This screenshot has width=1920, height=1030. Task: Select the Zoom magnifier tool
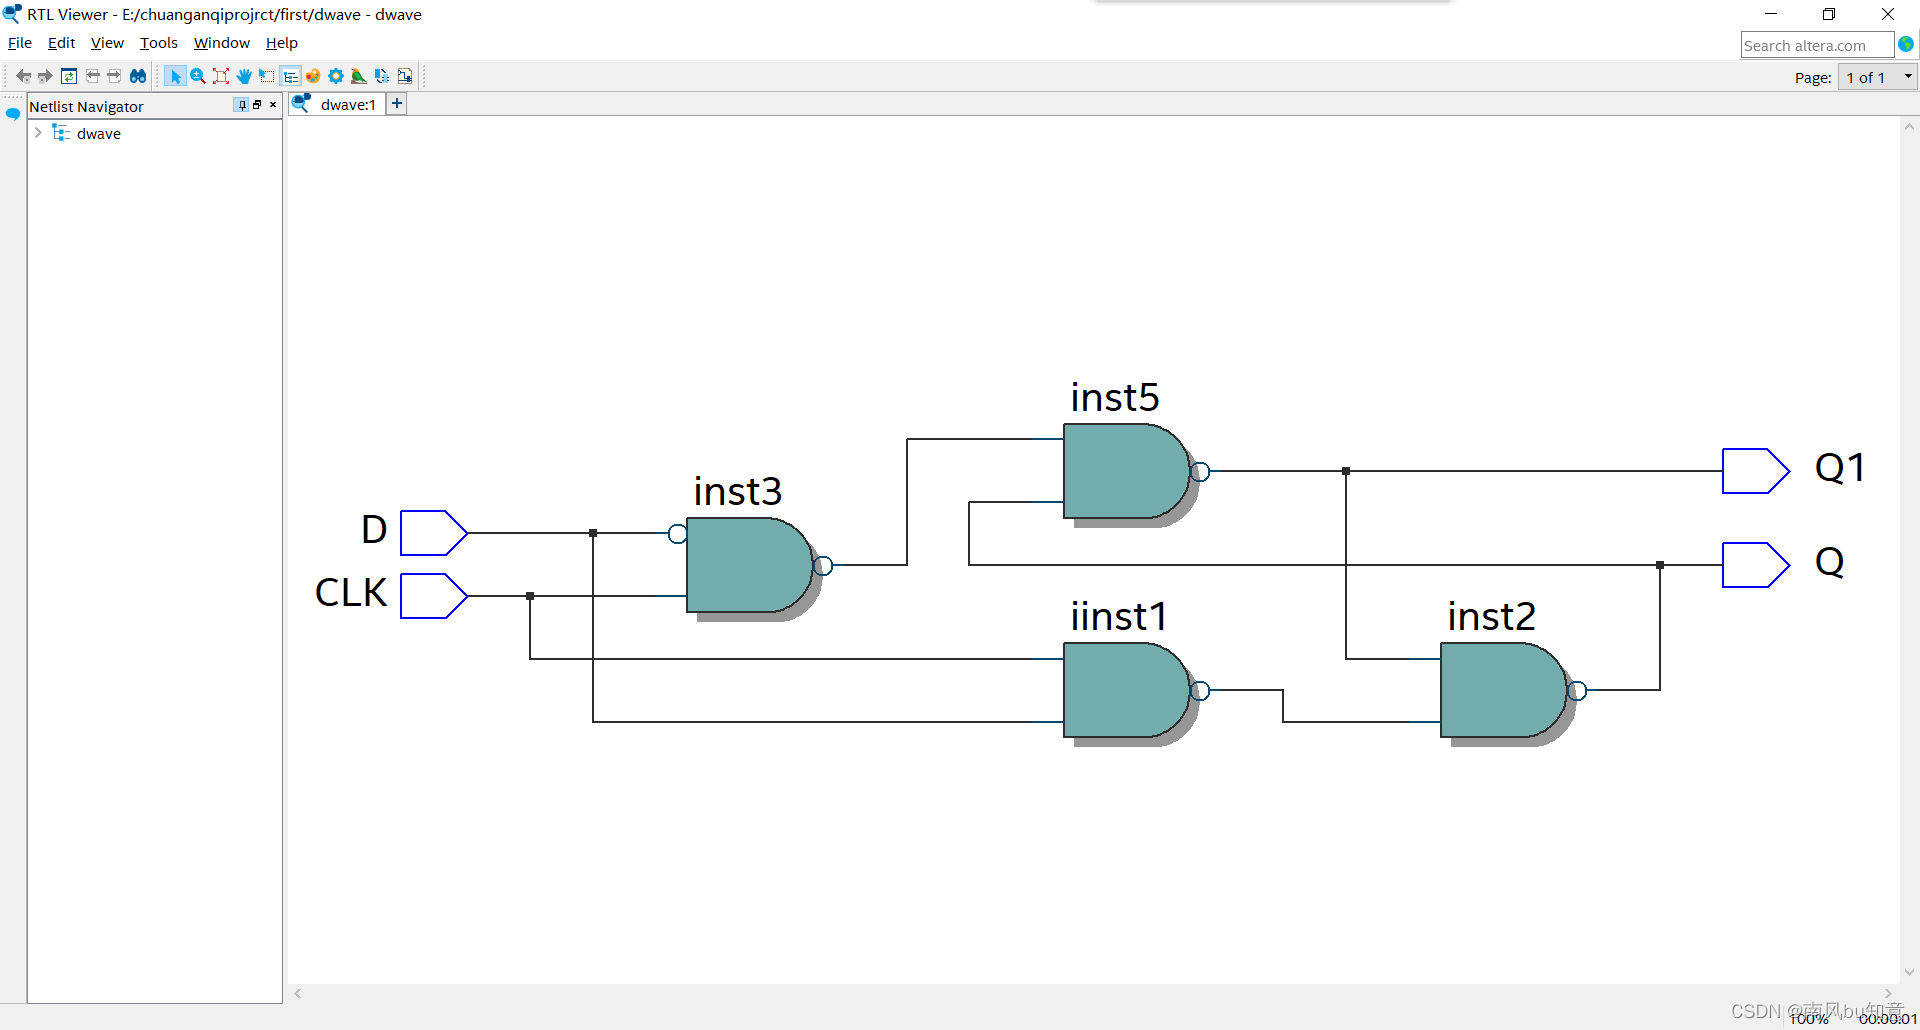click(198, 76)
